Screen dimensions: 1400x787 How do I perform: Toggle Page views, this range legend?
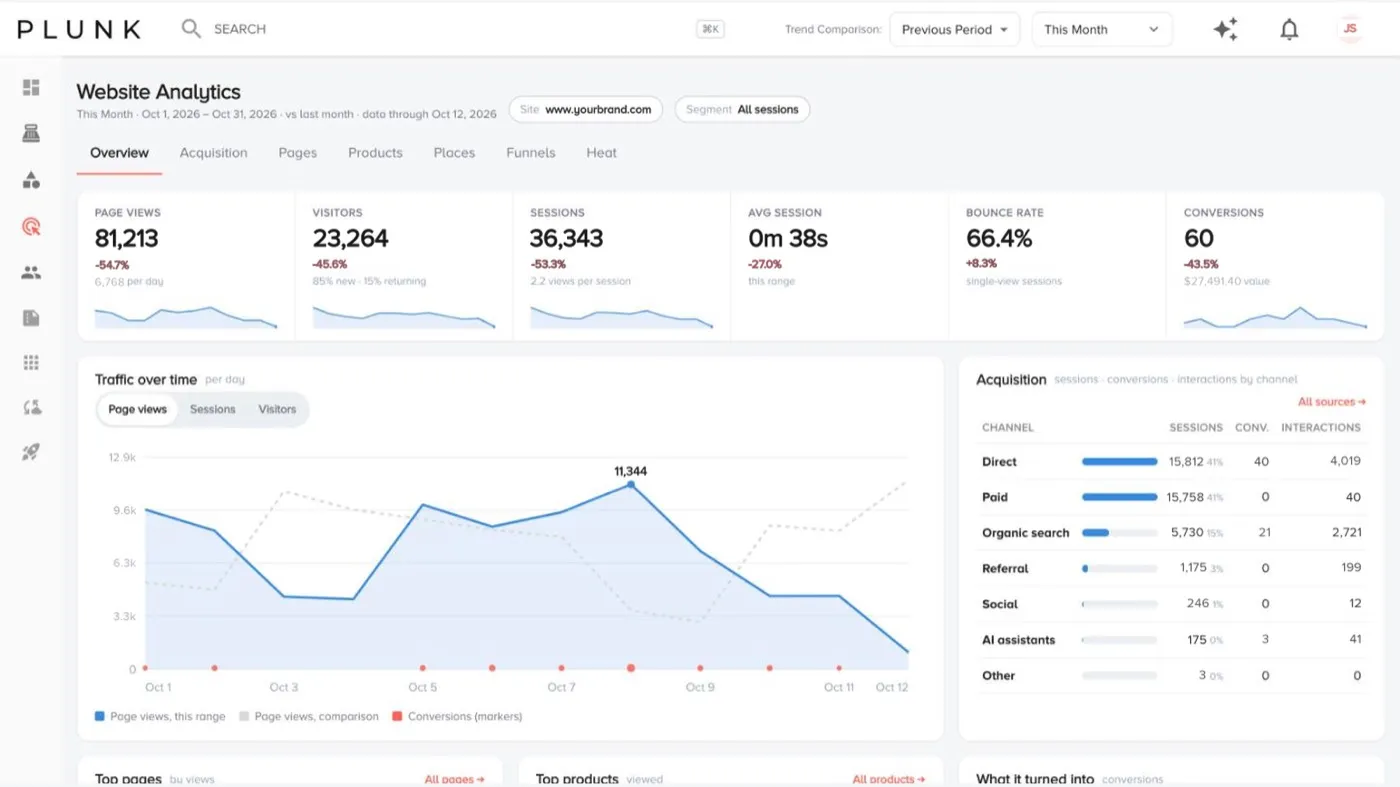point(160,717)
